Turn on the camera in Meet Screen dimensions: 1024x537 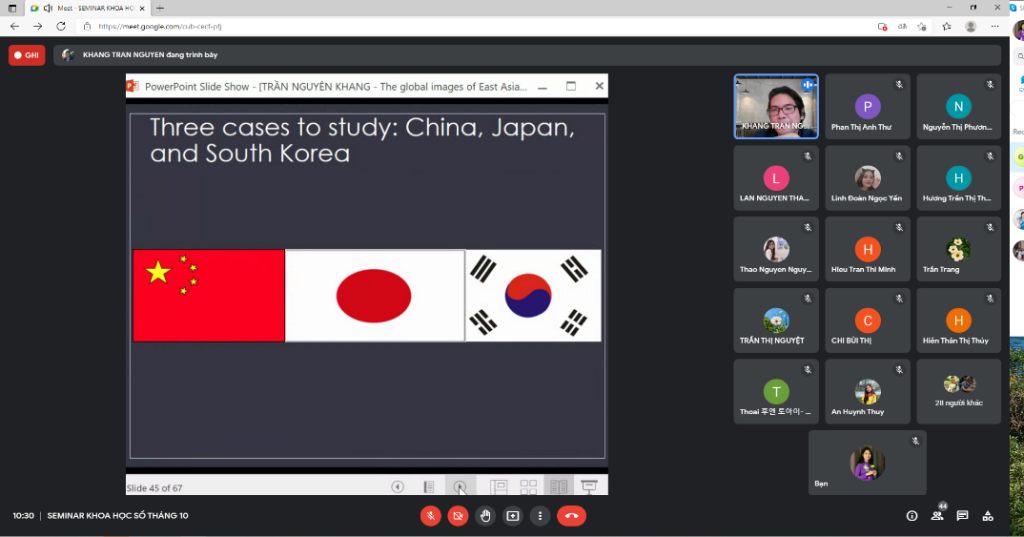458,516
